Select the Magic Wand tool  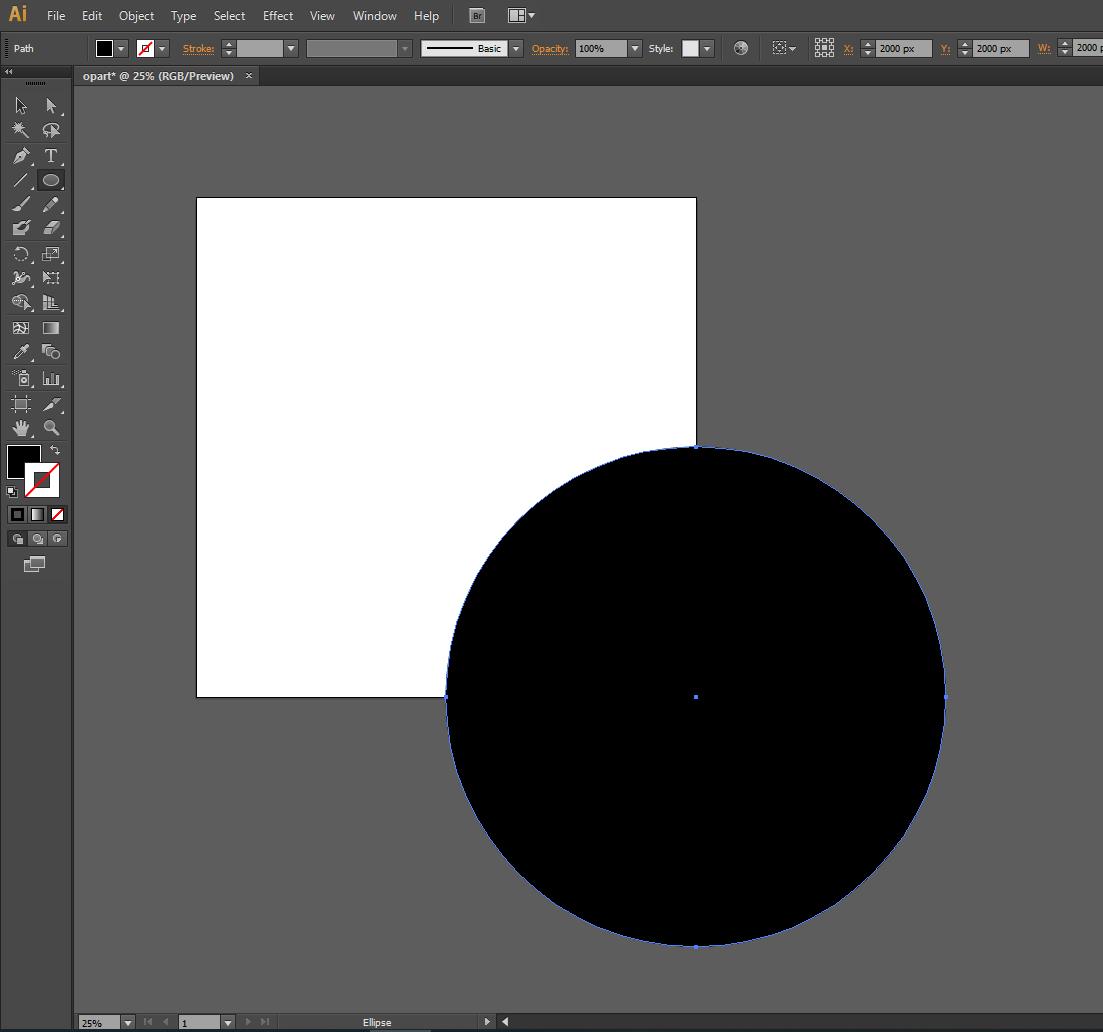(20, 130)
